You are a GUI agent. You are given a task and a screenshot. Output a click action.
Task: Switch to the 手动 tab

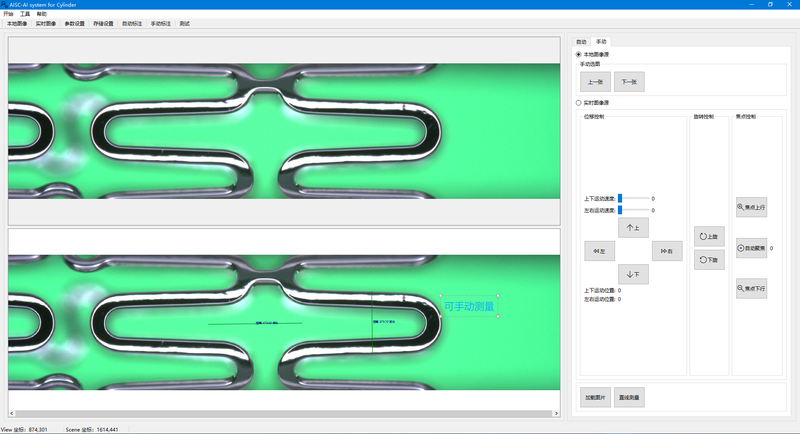click(600, 42)
